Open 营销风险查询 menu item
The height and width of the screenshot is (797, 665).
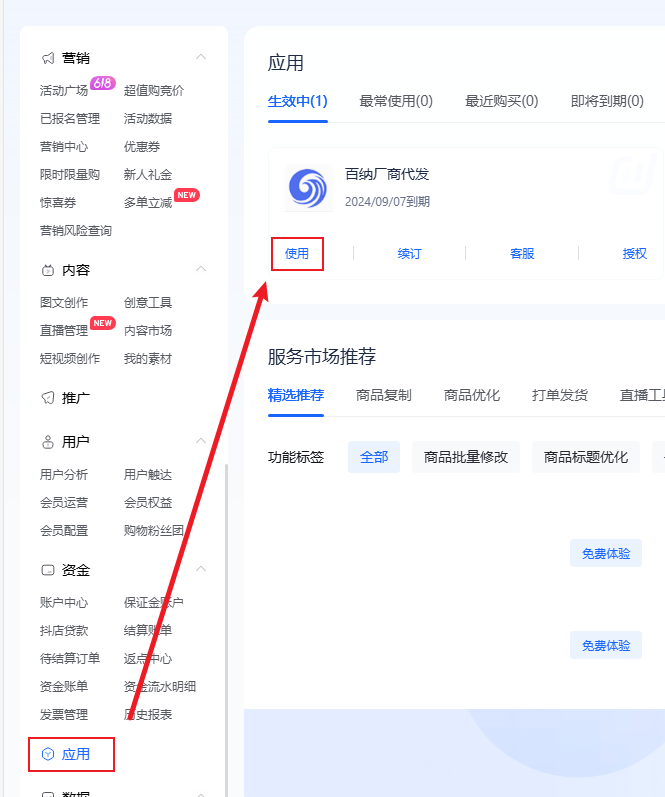coord(76,231)
